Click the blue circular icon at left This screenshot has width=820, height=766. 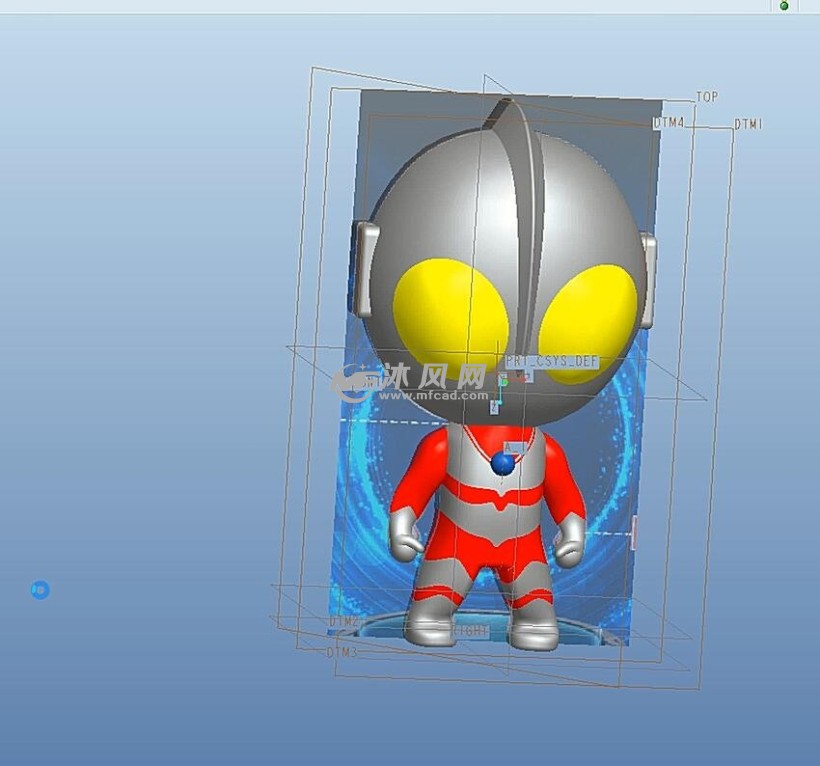point(40,590)
